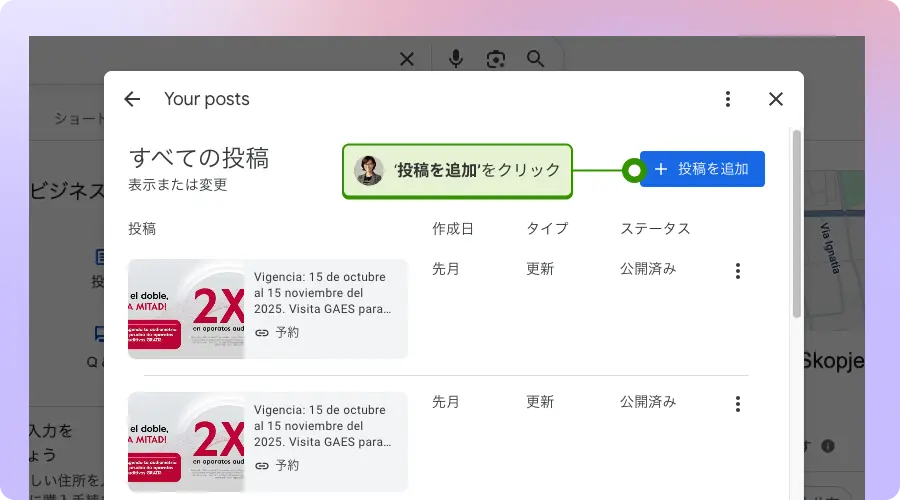Start voice search with the microphone icon
The width and height of the screenshot is (900, 500).
(456, 59)
